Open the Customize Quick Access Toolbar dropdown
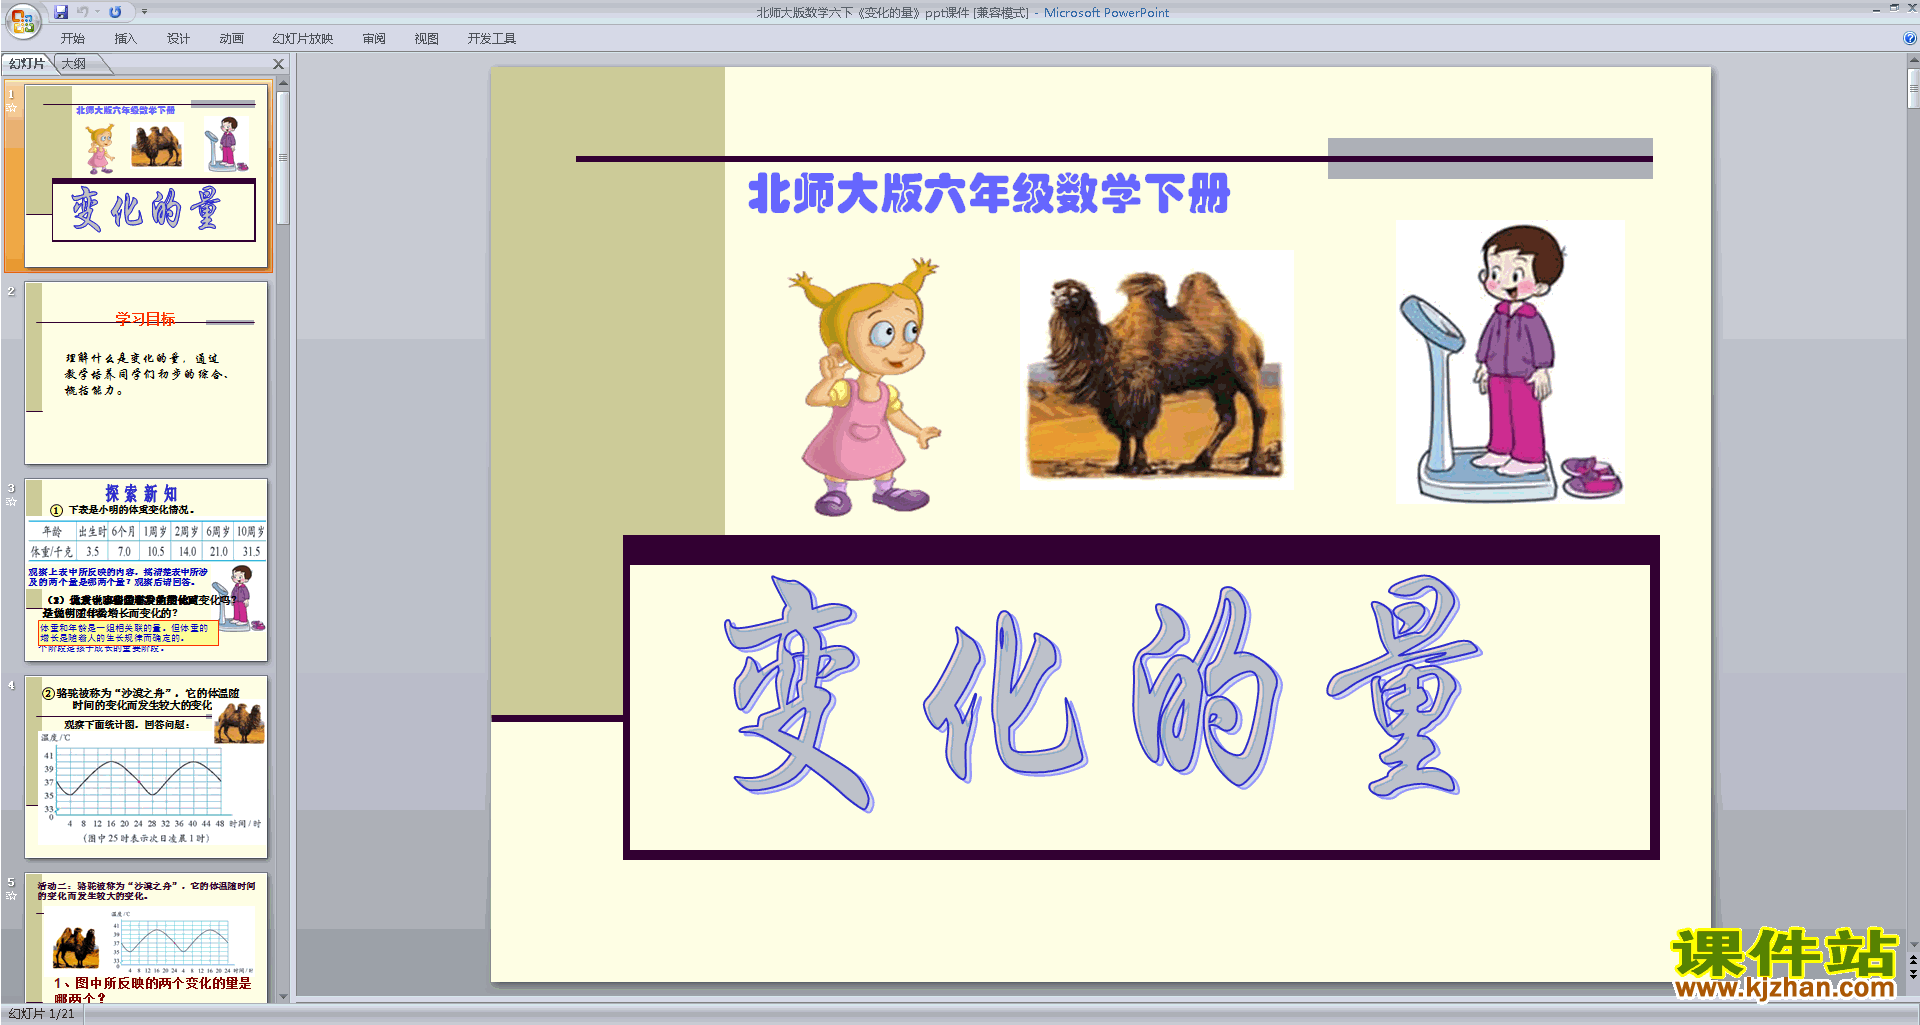Screen dimensions: 1920x1025 coord(144,12)
